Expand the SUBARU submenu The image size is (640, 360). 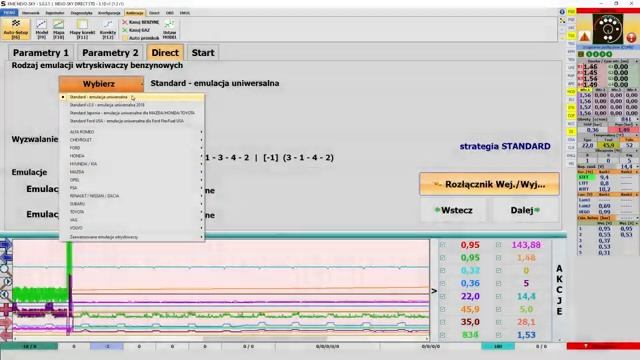pos(132,204)
